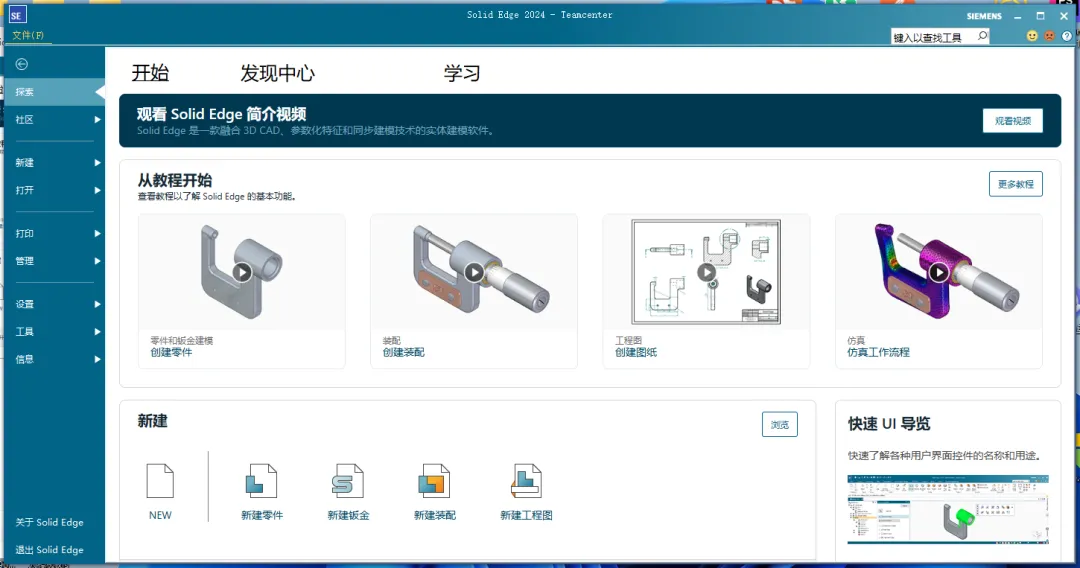Click the 新建零件 text label
1080x568 pixels.
click(262, 515)
